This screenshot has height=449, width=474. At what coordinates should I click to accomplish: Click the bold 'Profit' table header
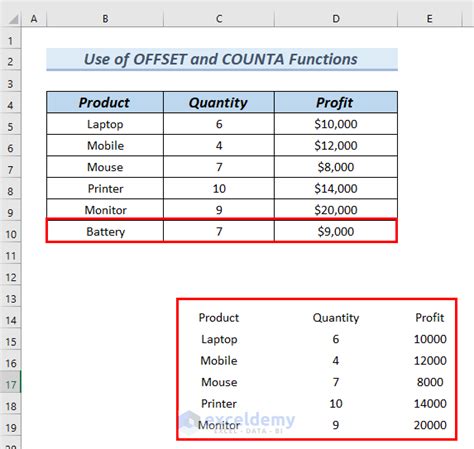336,103
